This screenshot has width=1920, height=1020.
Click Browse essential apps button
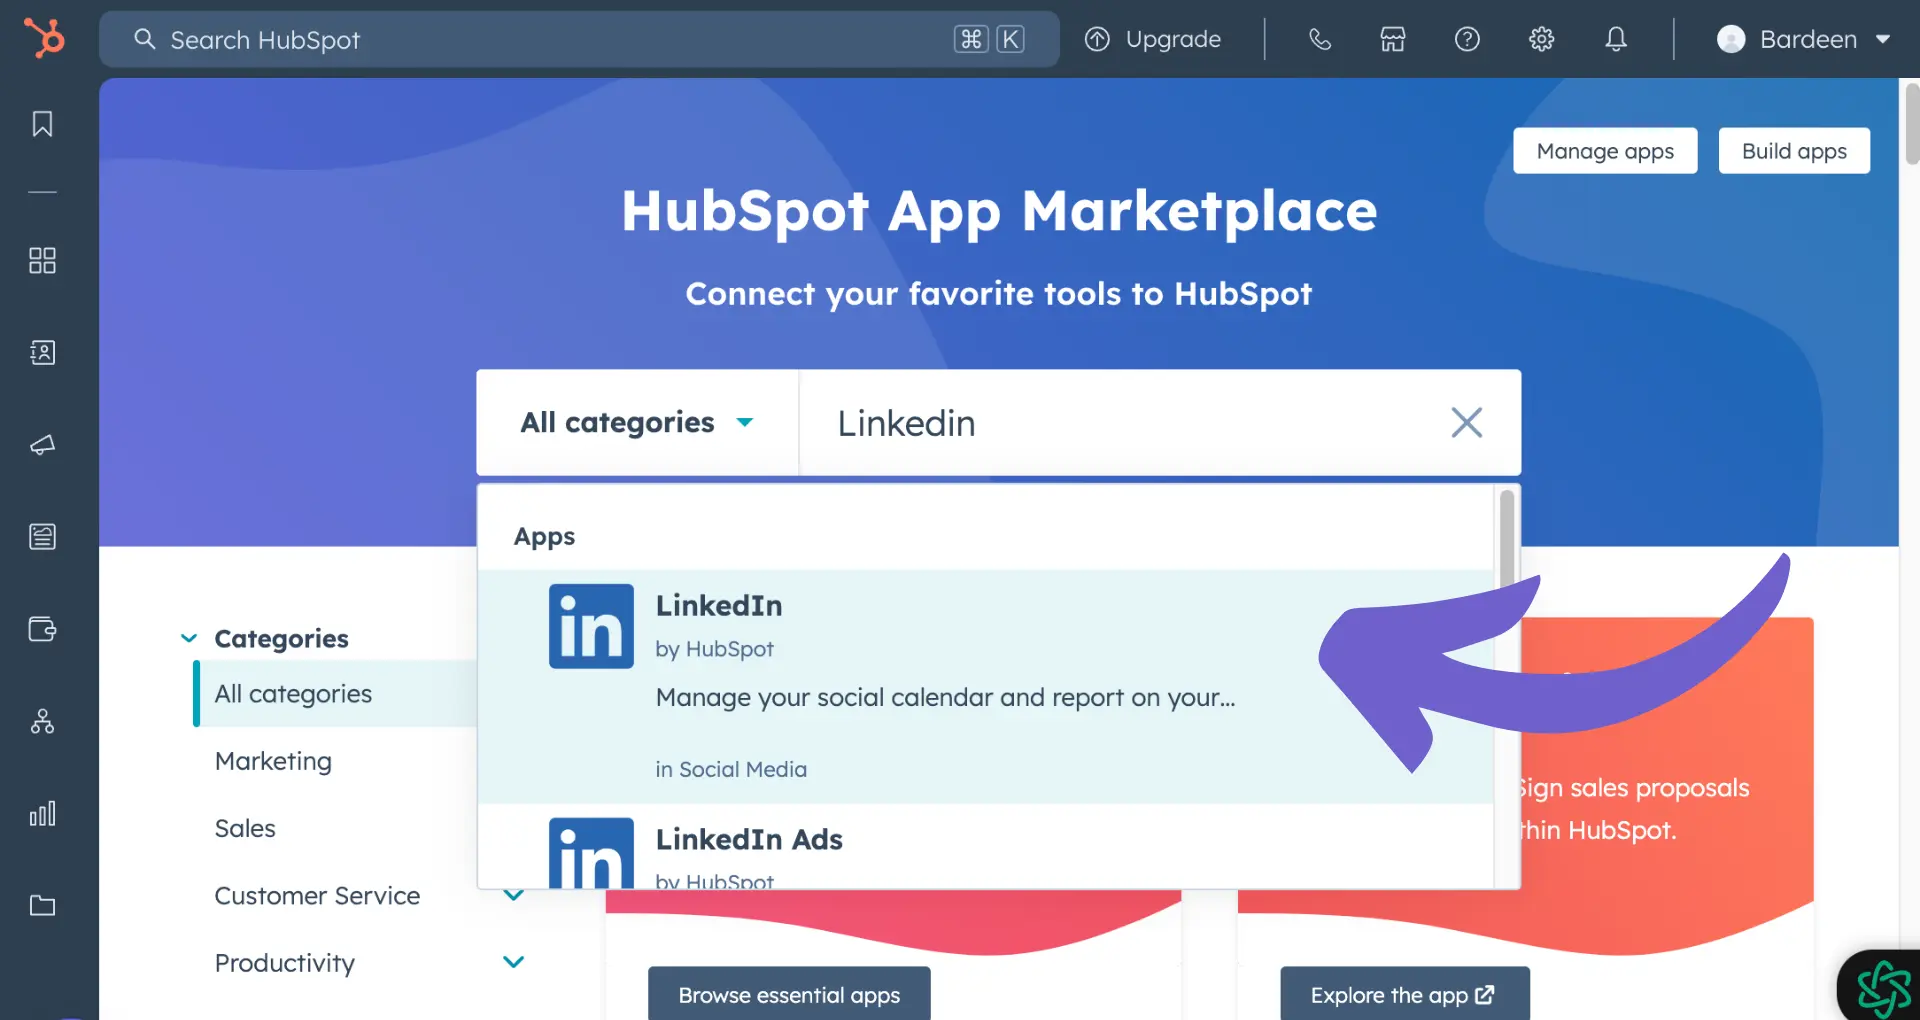click(789, 994)
